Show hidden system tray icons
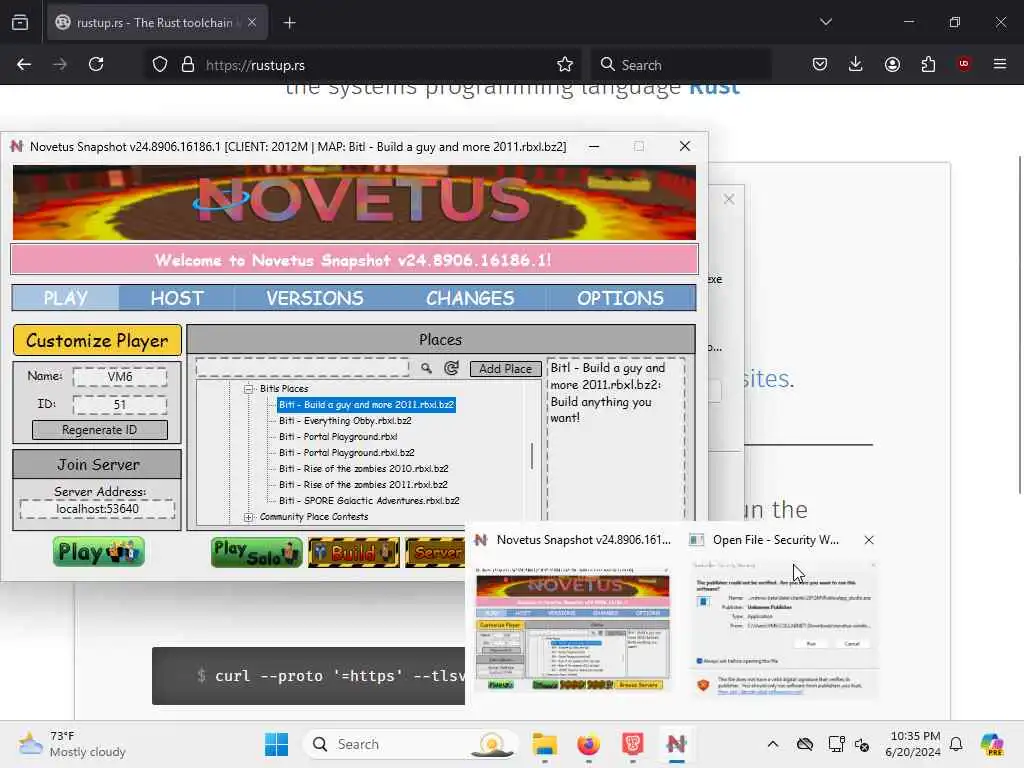Screen dimensions: 1024x768 pyautogui.click(x=773, y=744)
